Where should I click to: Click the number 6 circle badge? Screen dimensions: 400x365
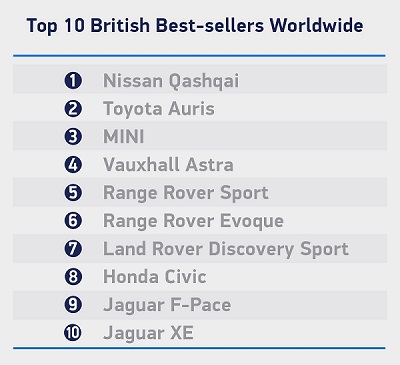tap(73, 221)
